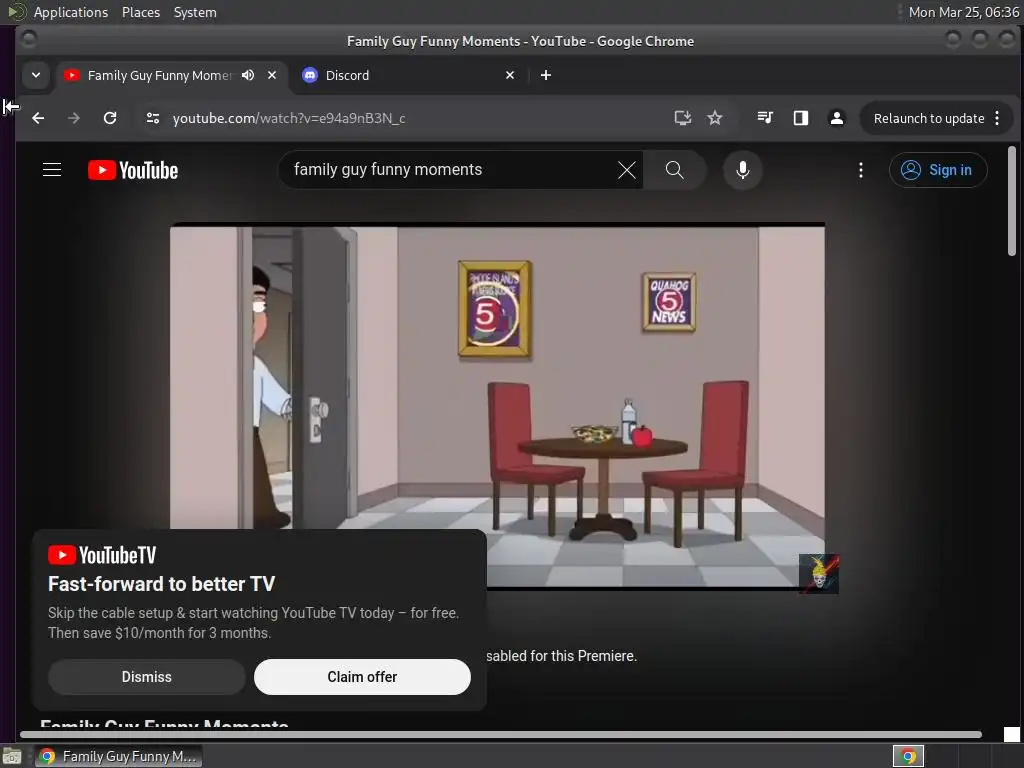The height and width of the screenshot is (768, 1024).
Task: Click the video player to pause
Action: tap(497, 405)
